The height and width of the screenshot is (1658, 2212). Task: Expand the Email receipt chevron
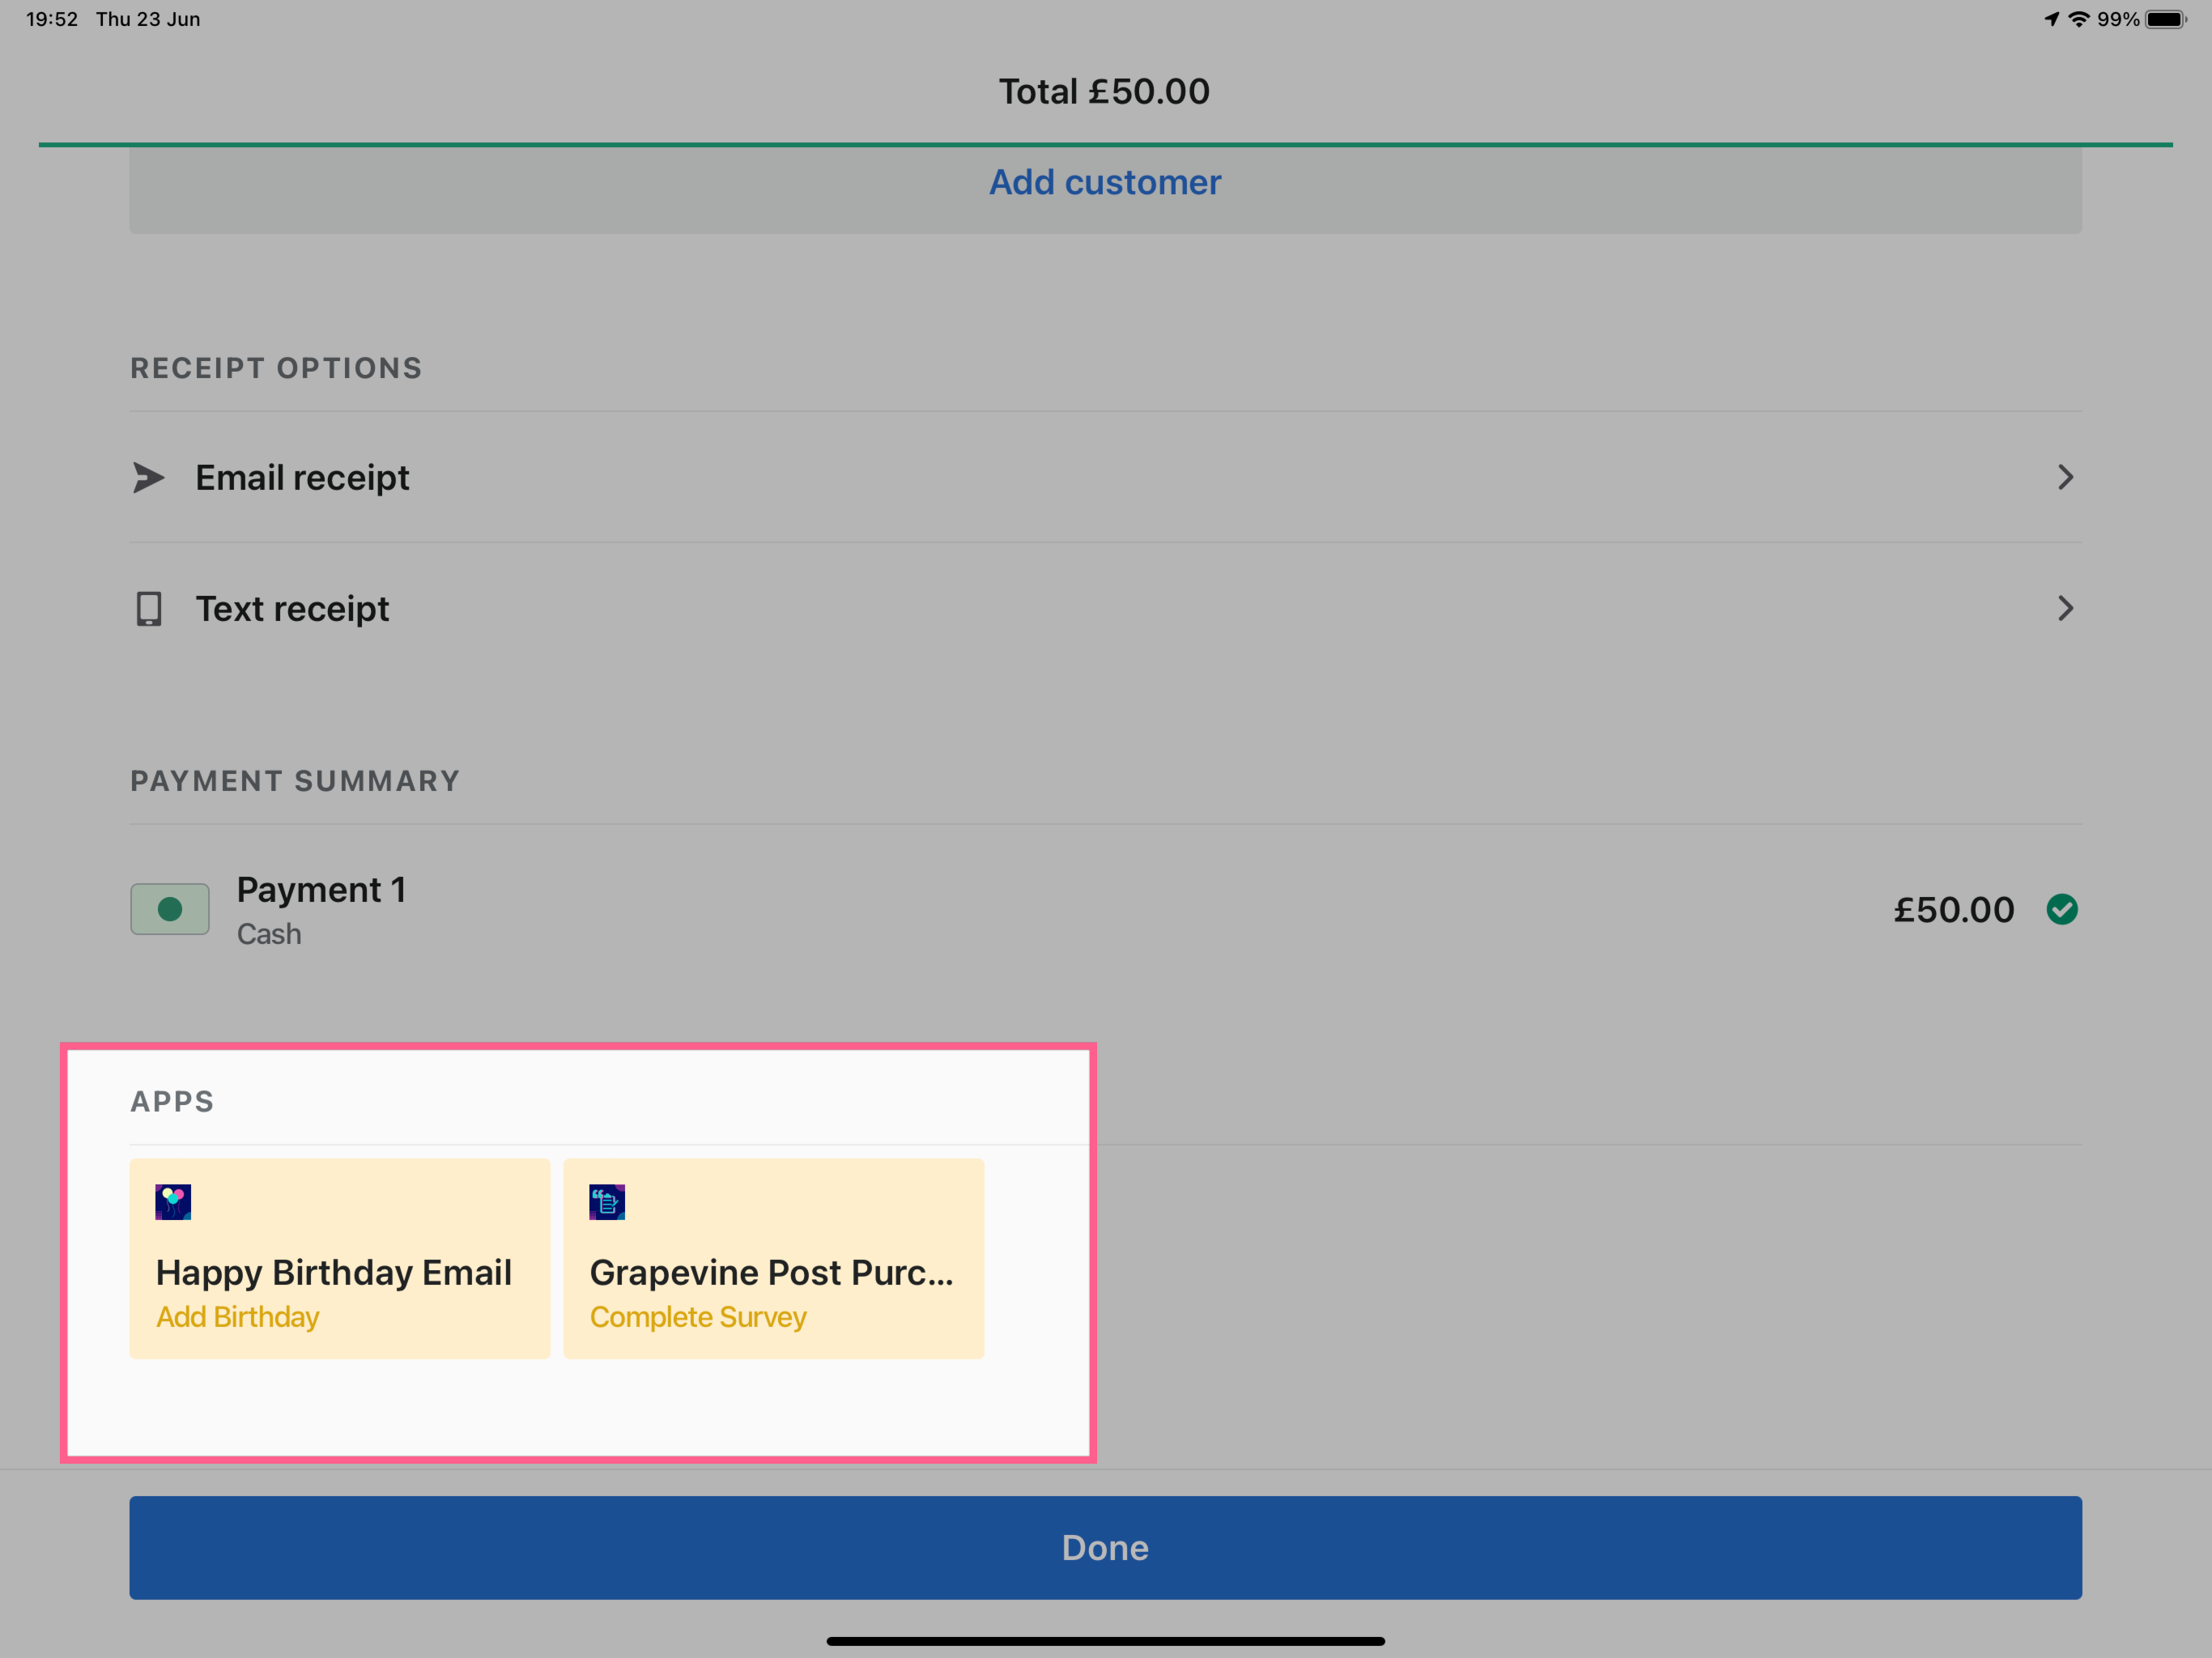[x=2065, y=478]
